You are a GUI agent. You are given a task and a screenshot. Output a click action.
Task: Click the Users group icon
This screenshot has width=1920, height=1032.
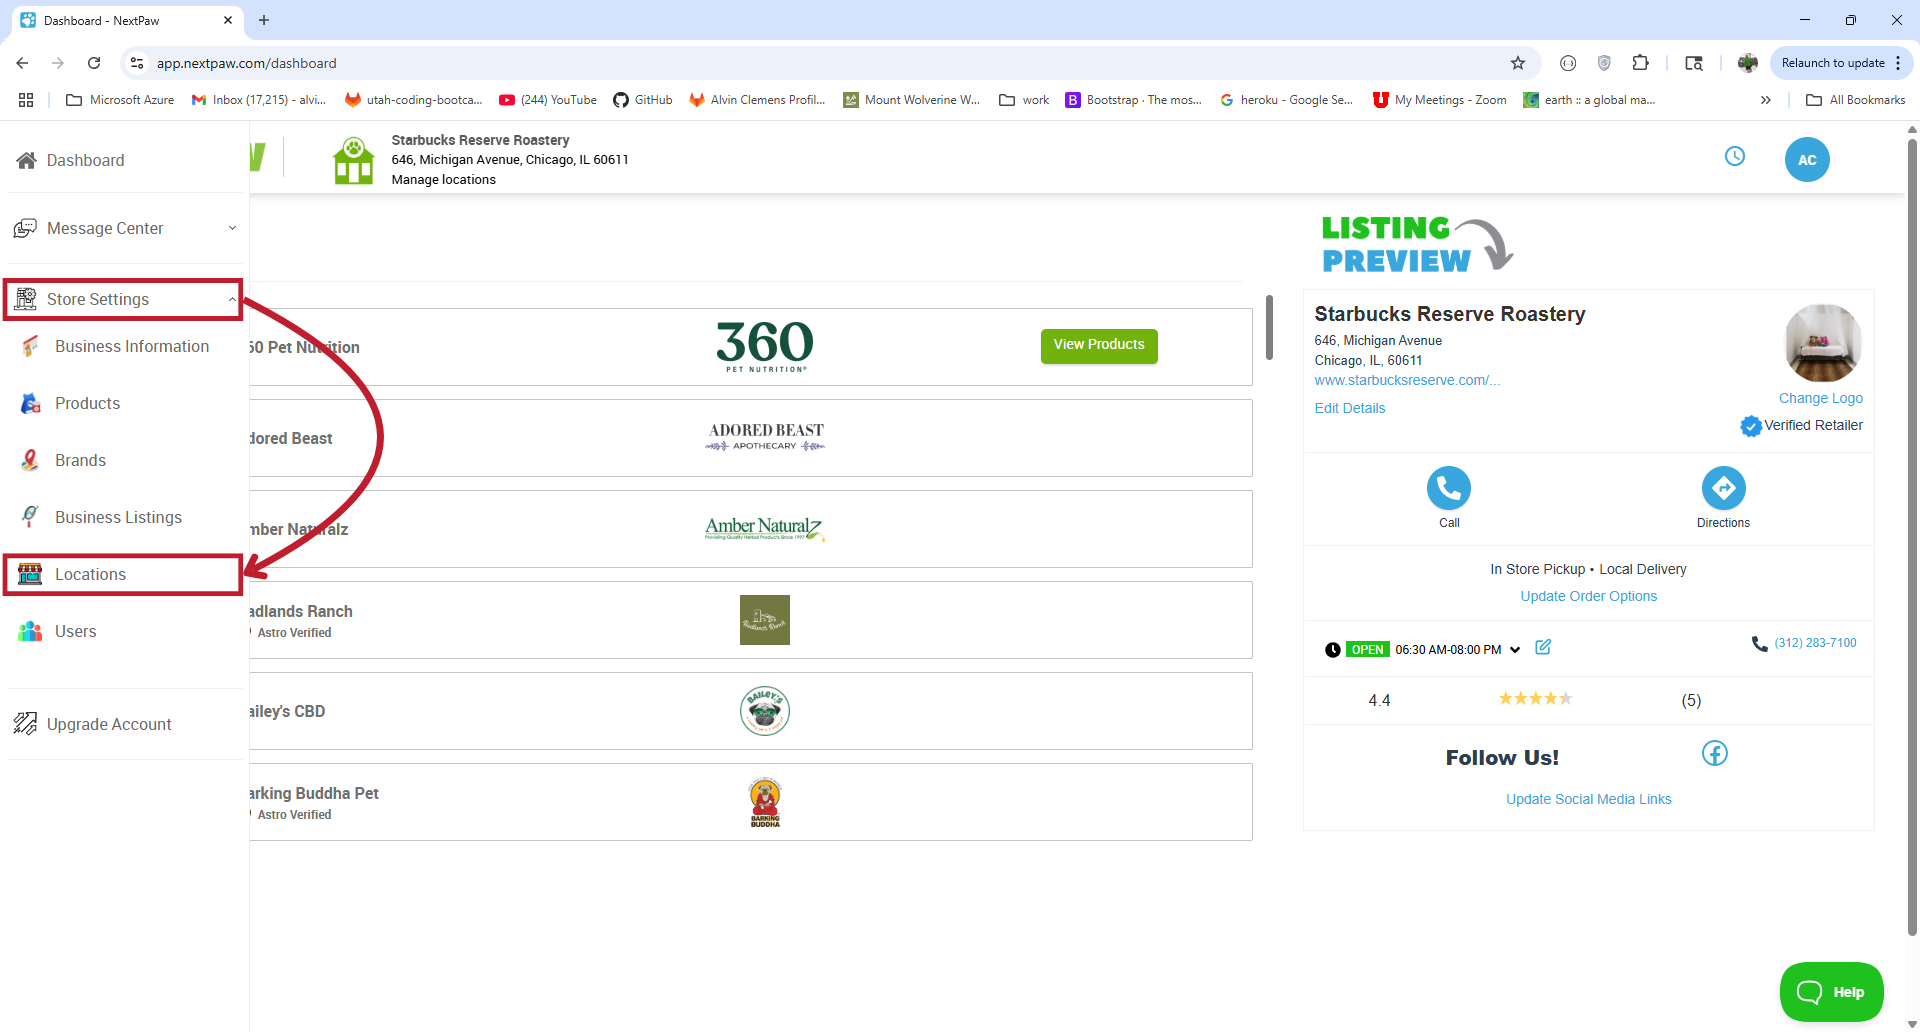point(30,631)
